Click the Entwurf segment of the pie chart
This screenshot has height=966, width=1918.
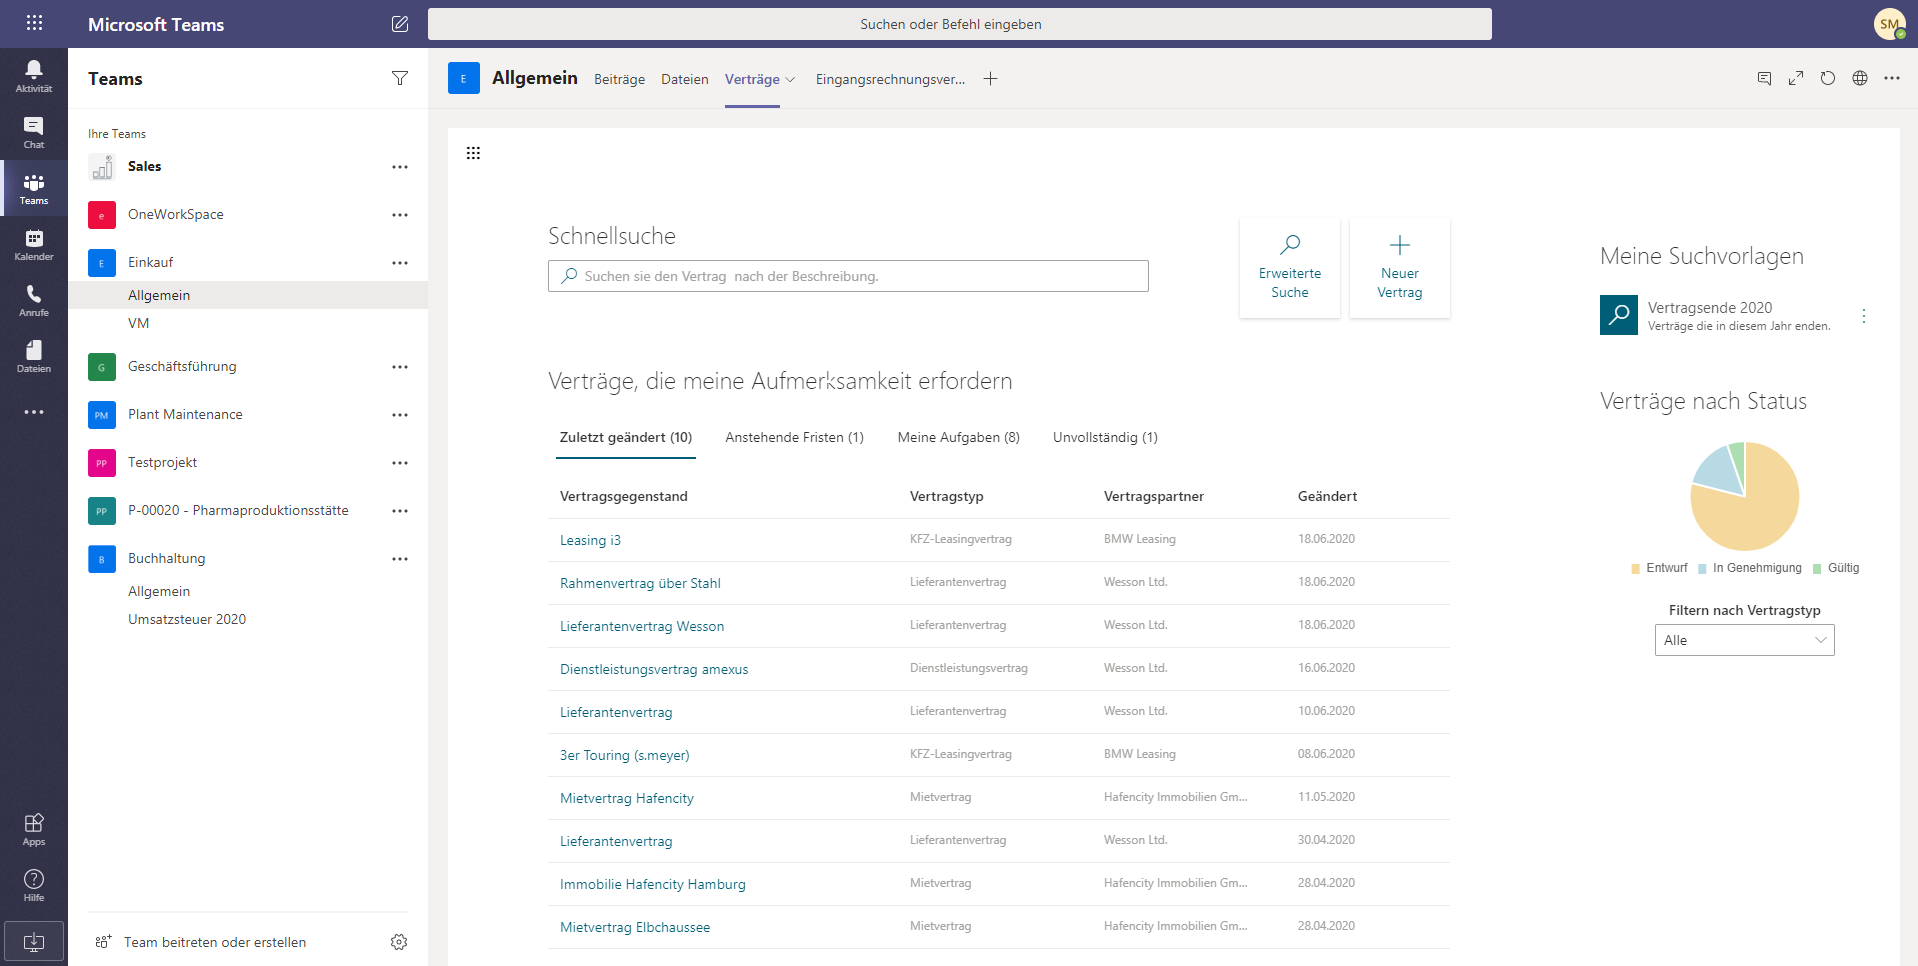[1750, 510]
